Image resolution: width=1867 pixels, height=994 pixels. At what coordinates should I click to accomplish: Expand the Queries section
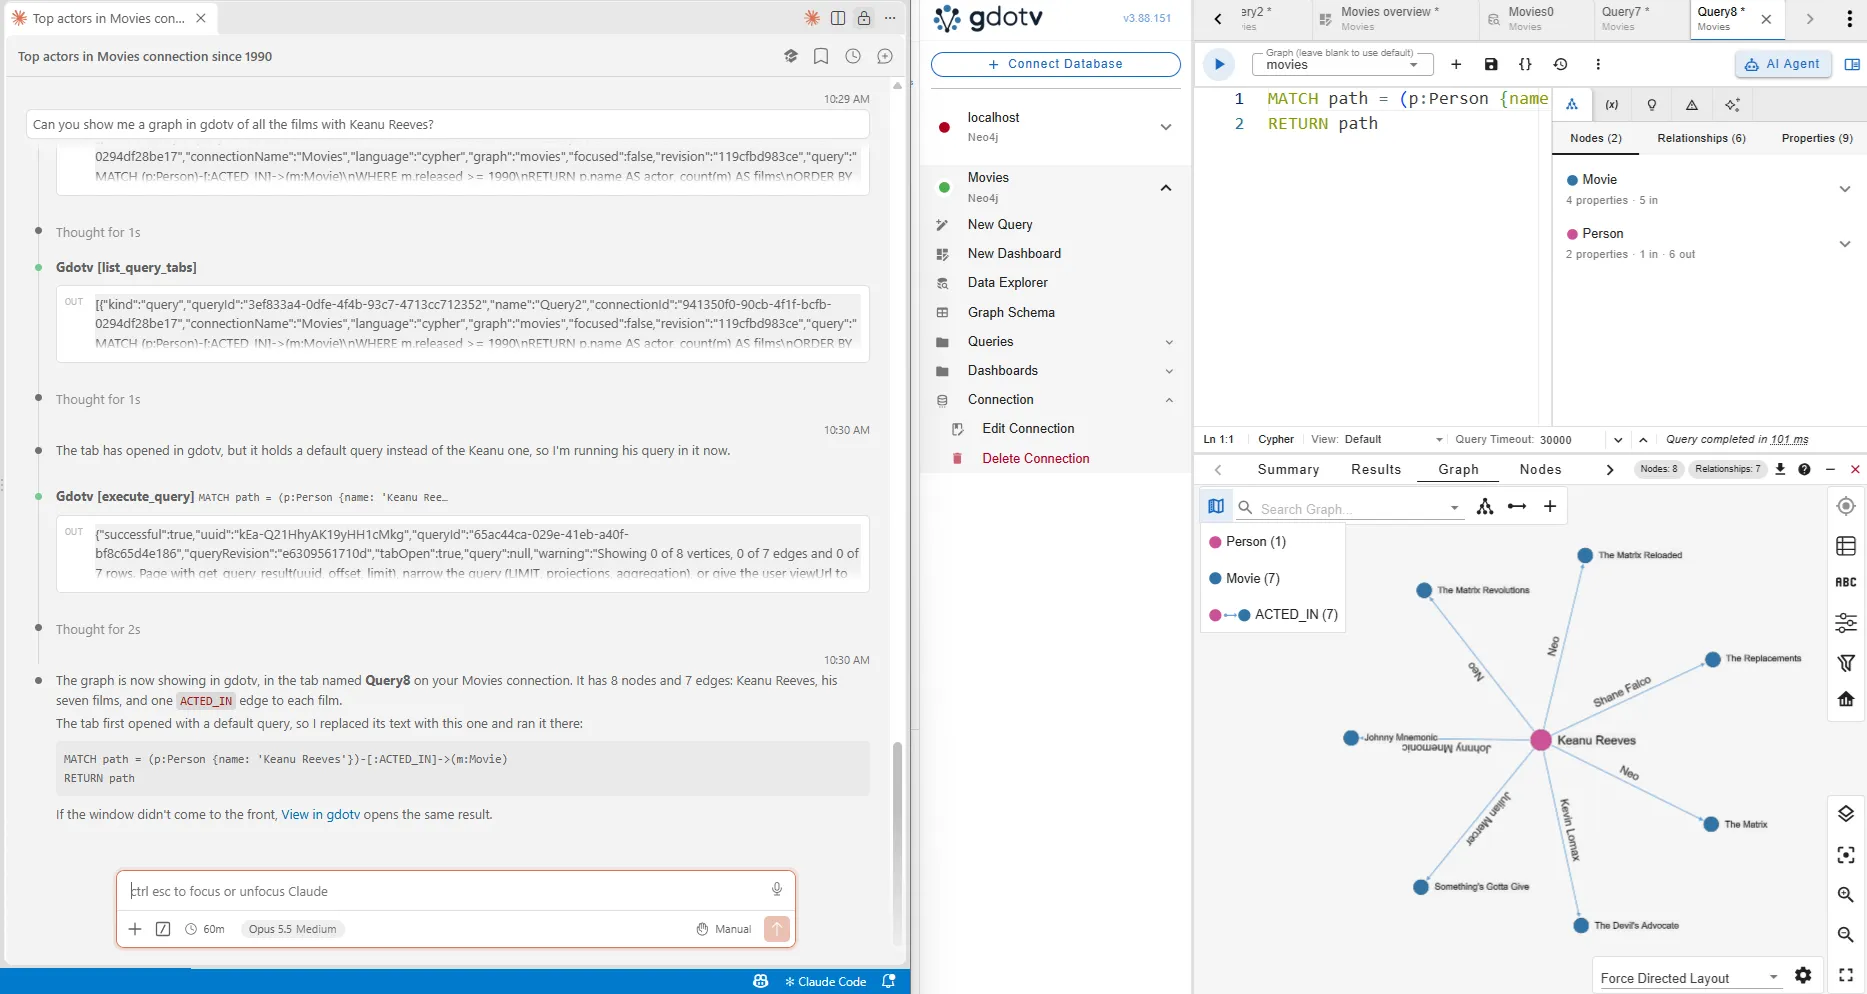click(1169, 342)
